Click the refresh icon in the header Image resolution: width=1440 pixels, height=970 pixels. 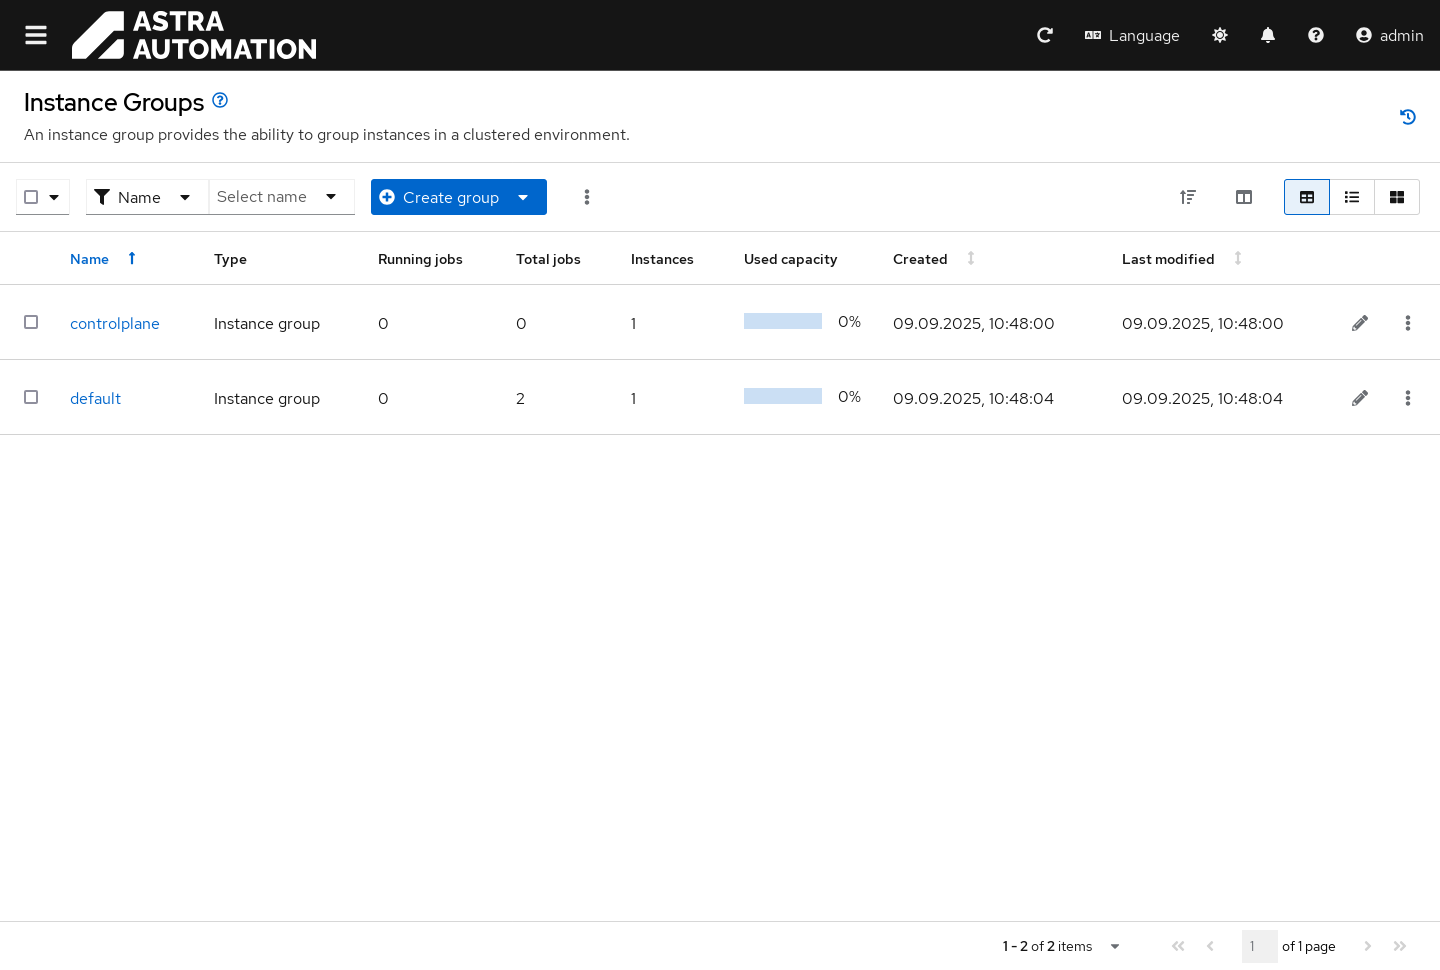click(1045, 35)
